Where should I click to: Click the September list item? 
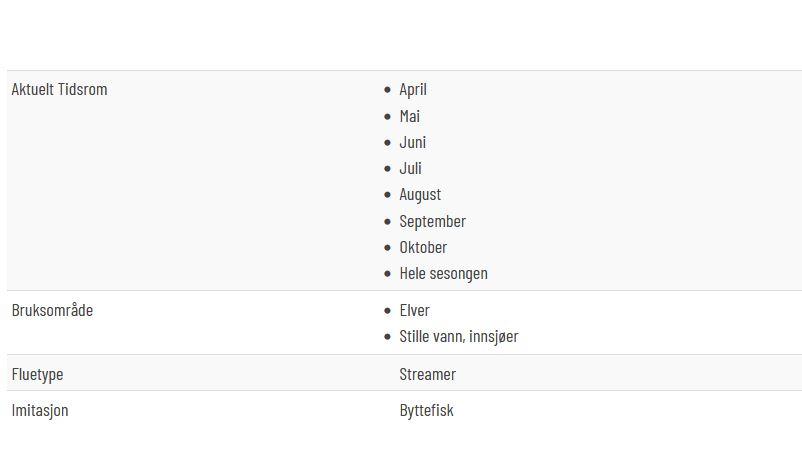tap(433, 221)
